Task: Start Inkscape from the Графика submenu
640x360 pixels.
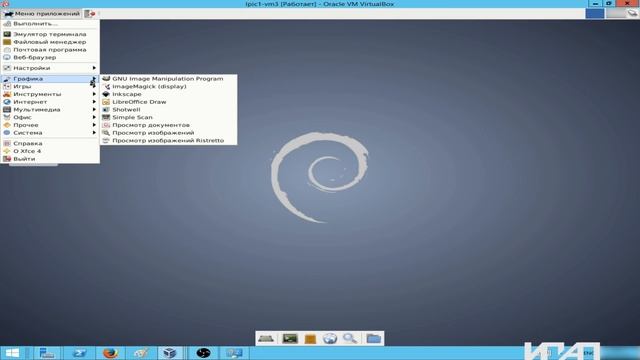Action: (168, 94)
